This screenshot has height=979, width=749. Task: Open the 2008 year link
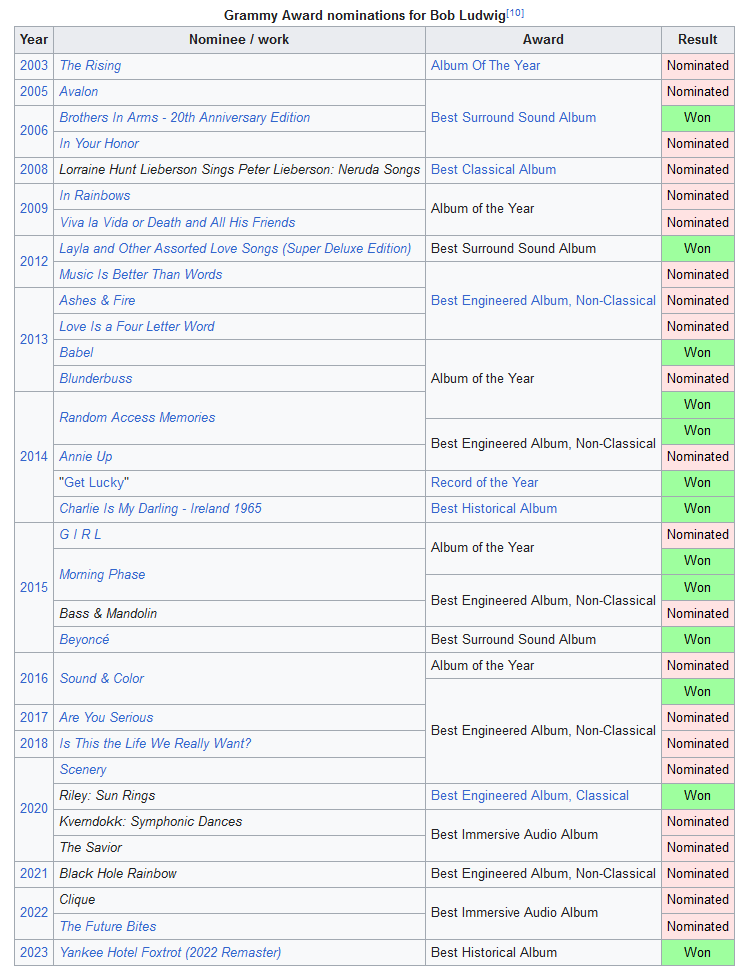coord(34,170)
